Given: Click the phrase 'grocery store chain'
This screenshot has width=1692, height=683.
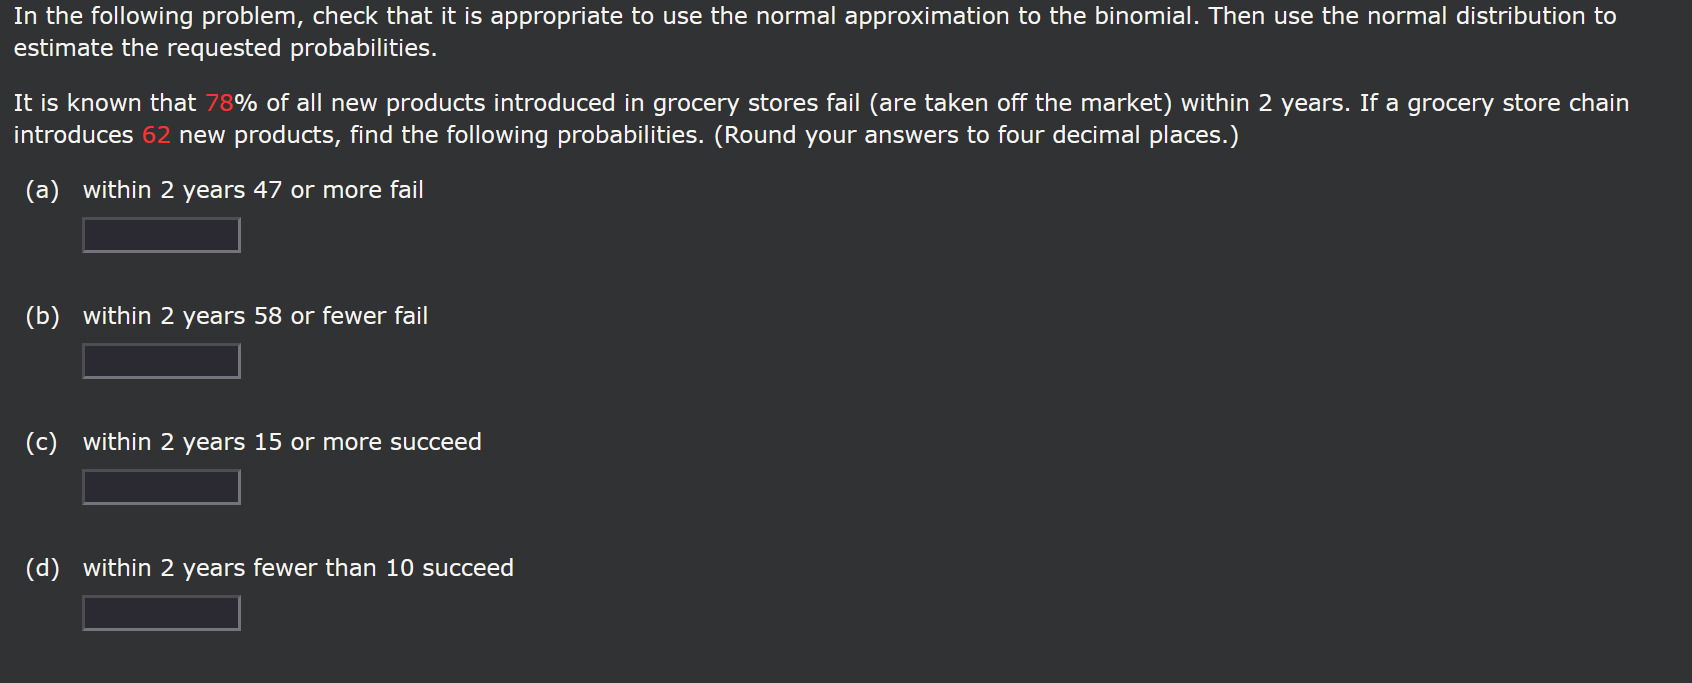Looking at the screenshot, I should (1518, 103).
